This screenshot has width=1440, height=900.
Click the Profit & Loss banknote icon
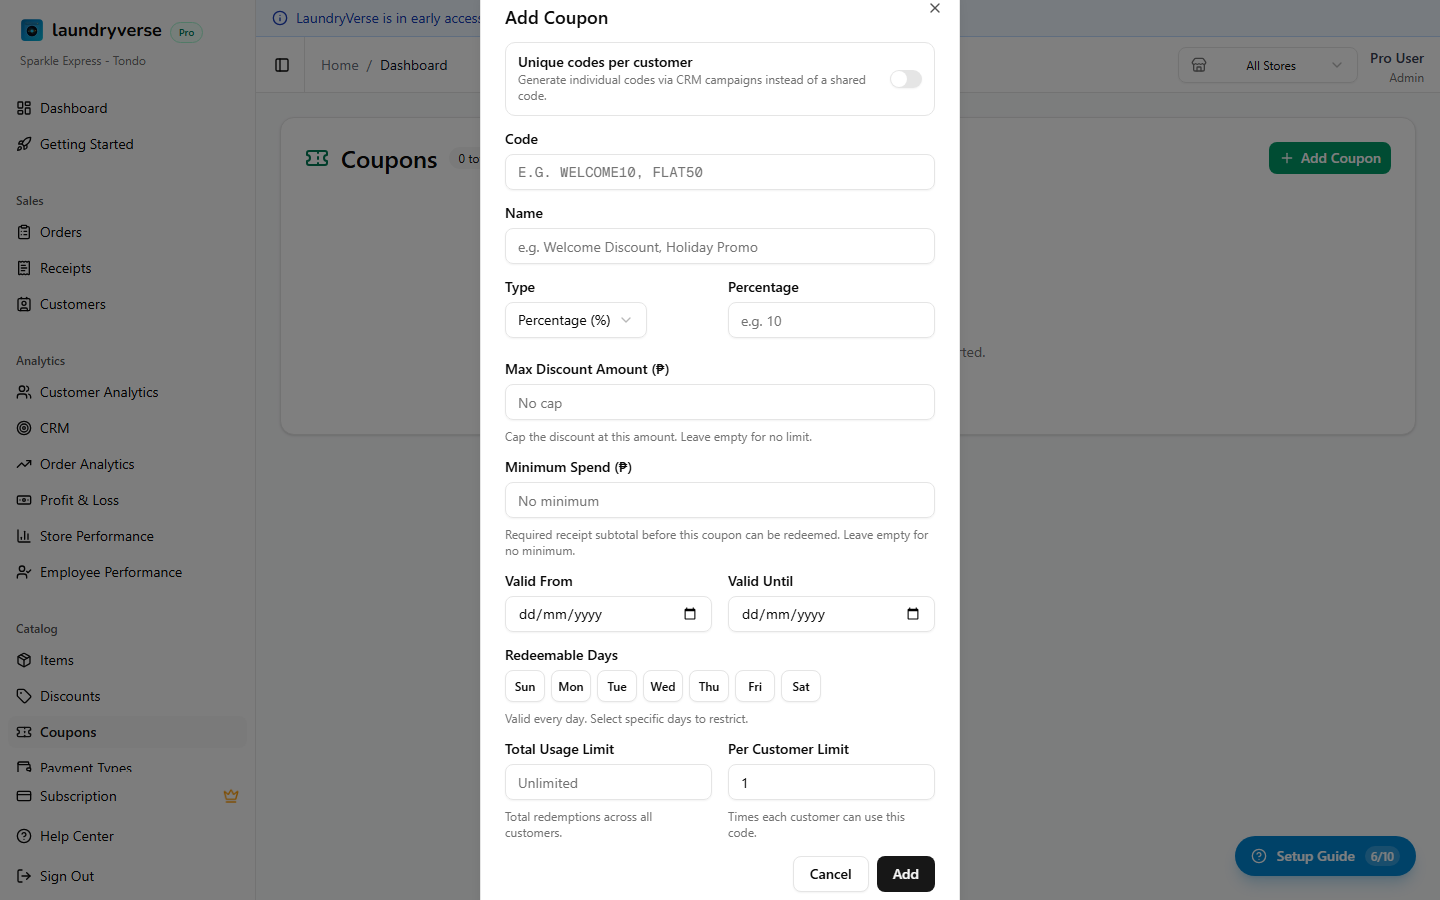pos(24,500)
